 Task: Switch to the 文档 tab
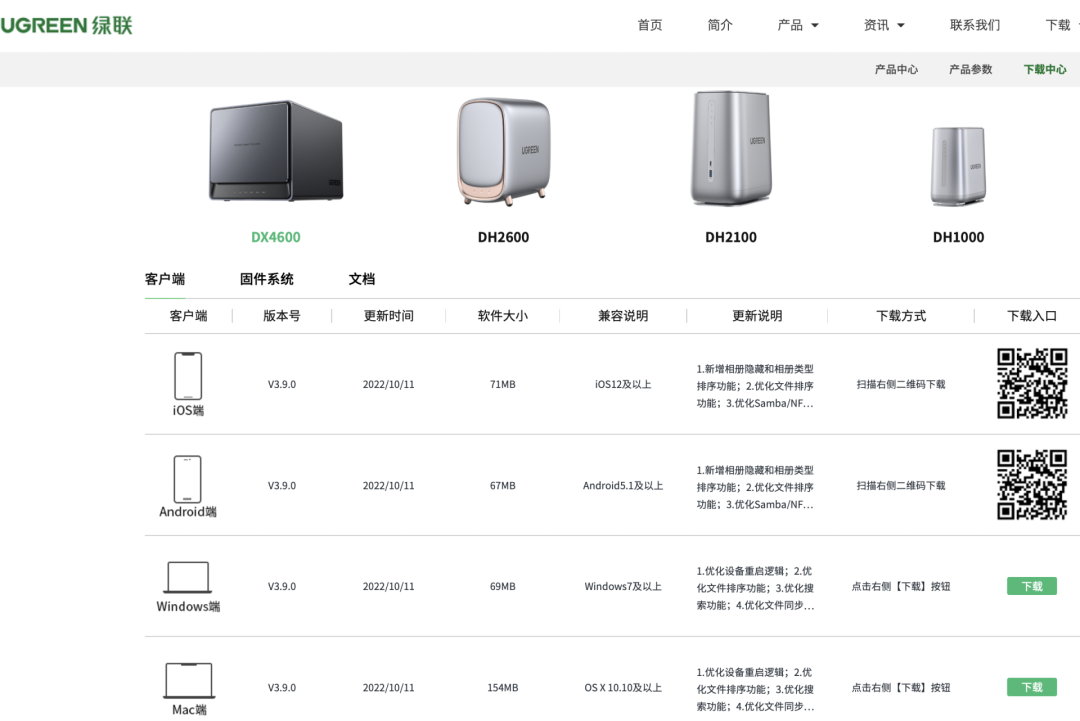[x=362, y=279]
